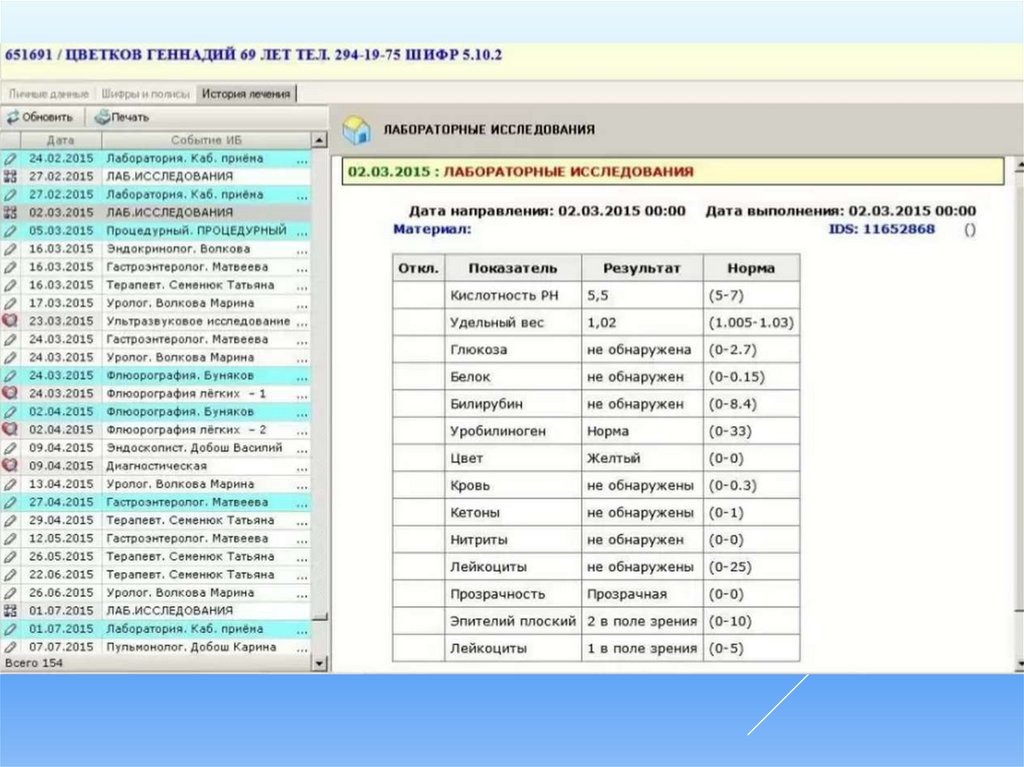Click the lab icon of the 02.03.2015 ЛАБ.ИССЛЕДОВАНИЯ row

click(10, 213)
